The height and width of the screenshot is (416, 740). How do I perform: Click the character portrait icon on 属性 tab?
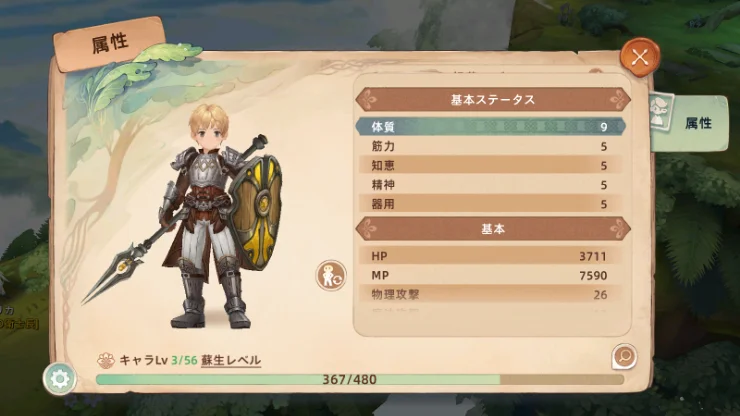660,112
